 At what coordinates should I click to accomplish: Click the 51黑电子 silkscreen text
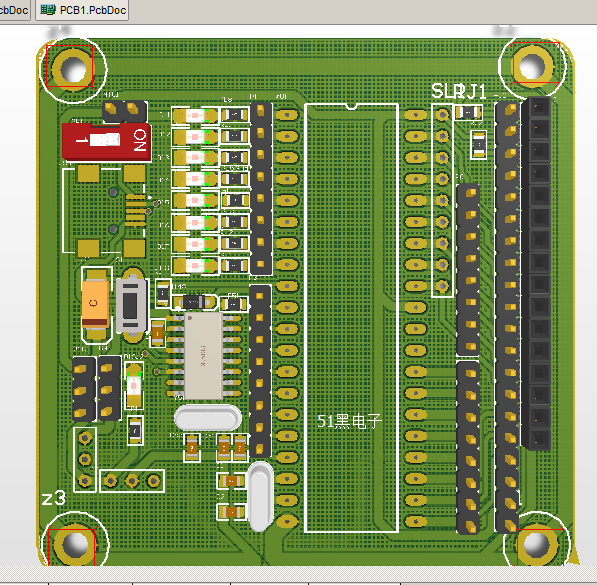349,421
